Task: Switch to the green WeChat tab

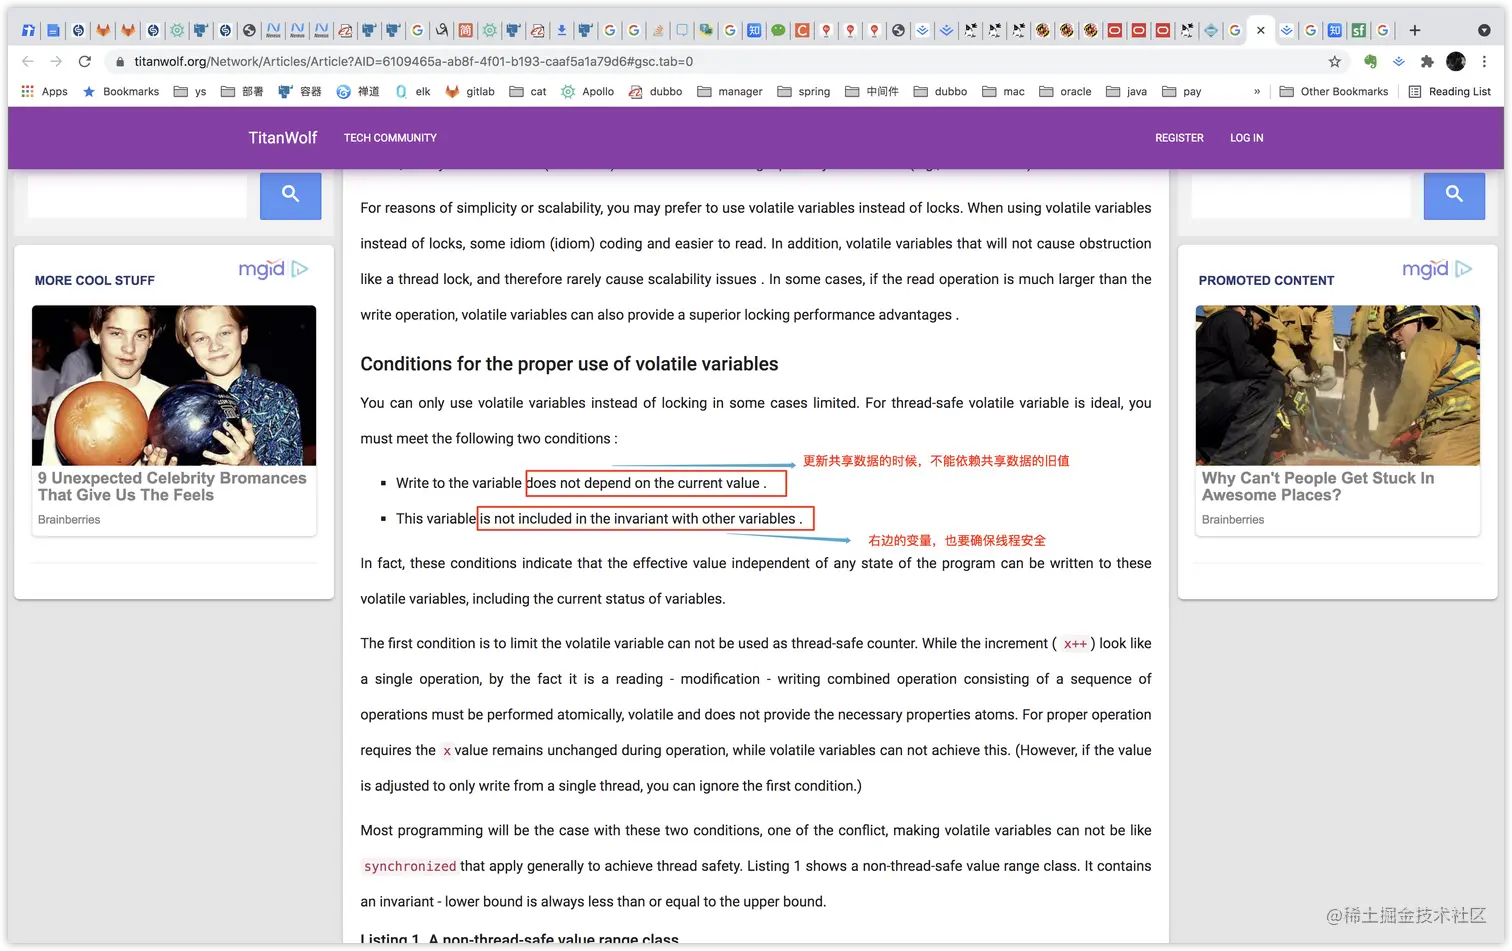Action: (778, 30)
